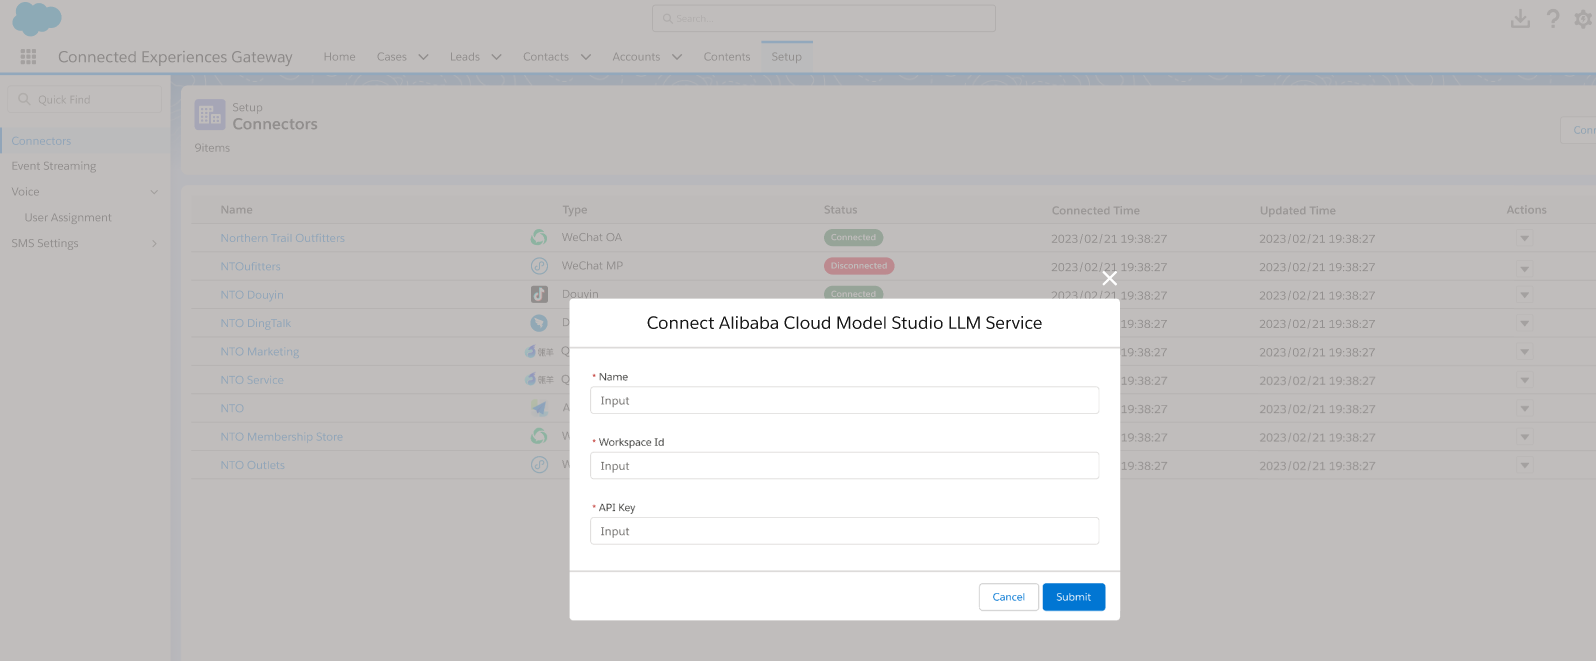Screen dimensions: 1596x661
Task: Open the NTO Outlets connector link
Action: pyautogui.click(x=252, y=465)
